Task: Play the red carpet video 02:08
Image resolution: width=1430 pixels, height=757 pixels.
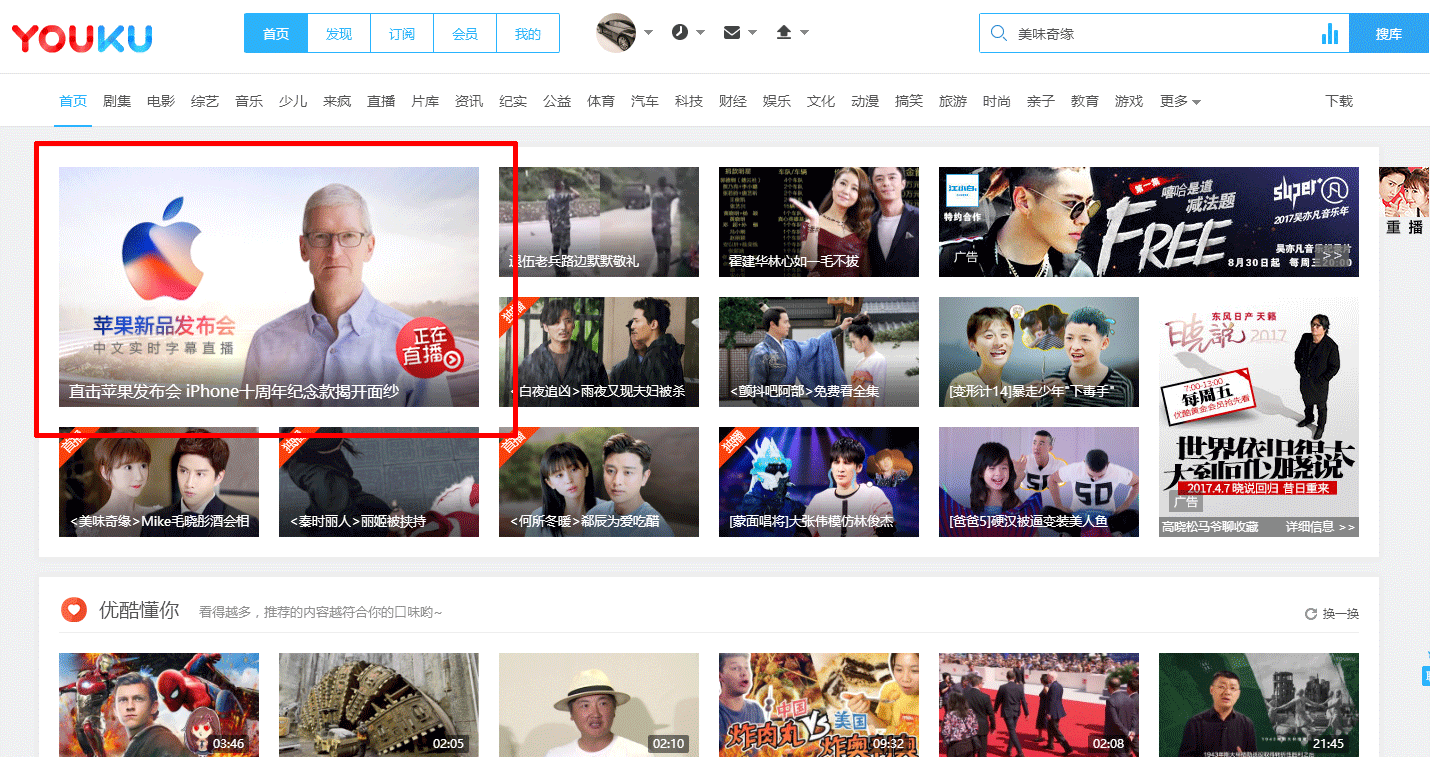Action: pos(1039,705)
